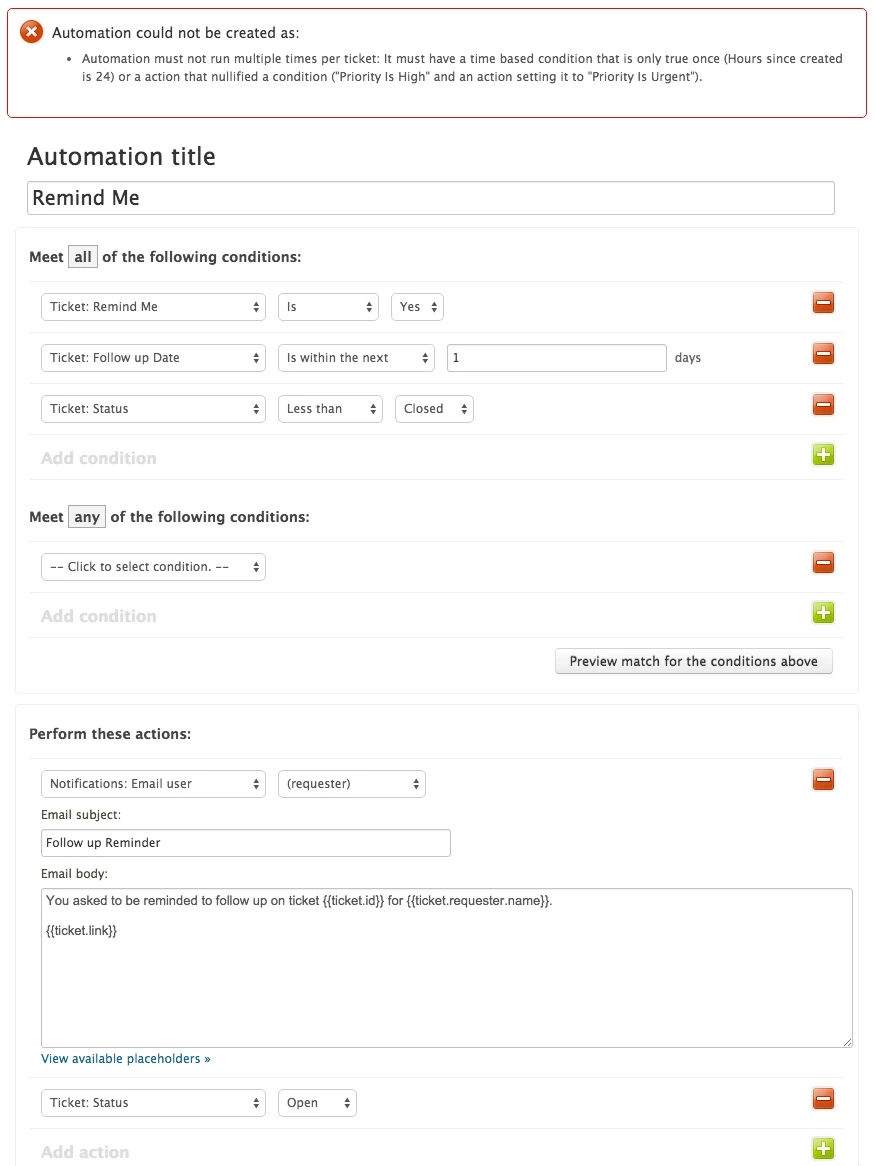Remove the Email user notification action
This screenshot has height=1166, width=876.
pos(823,780)
